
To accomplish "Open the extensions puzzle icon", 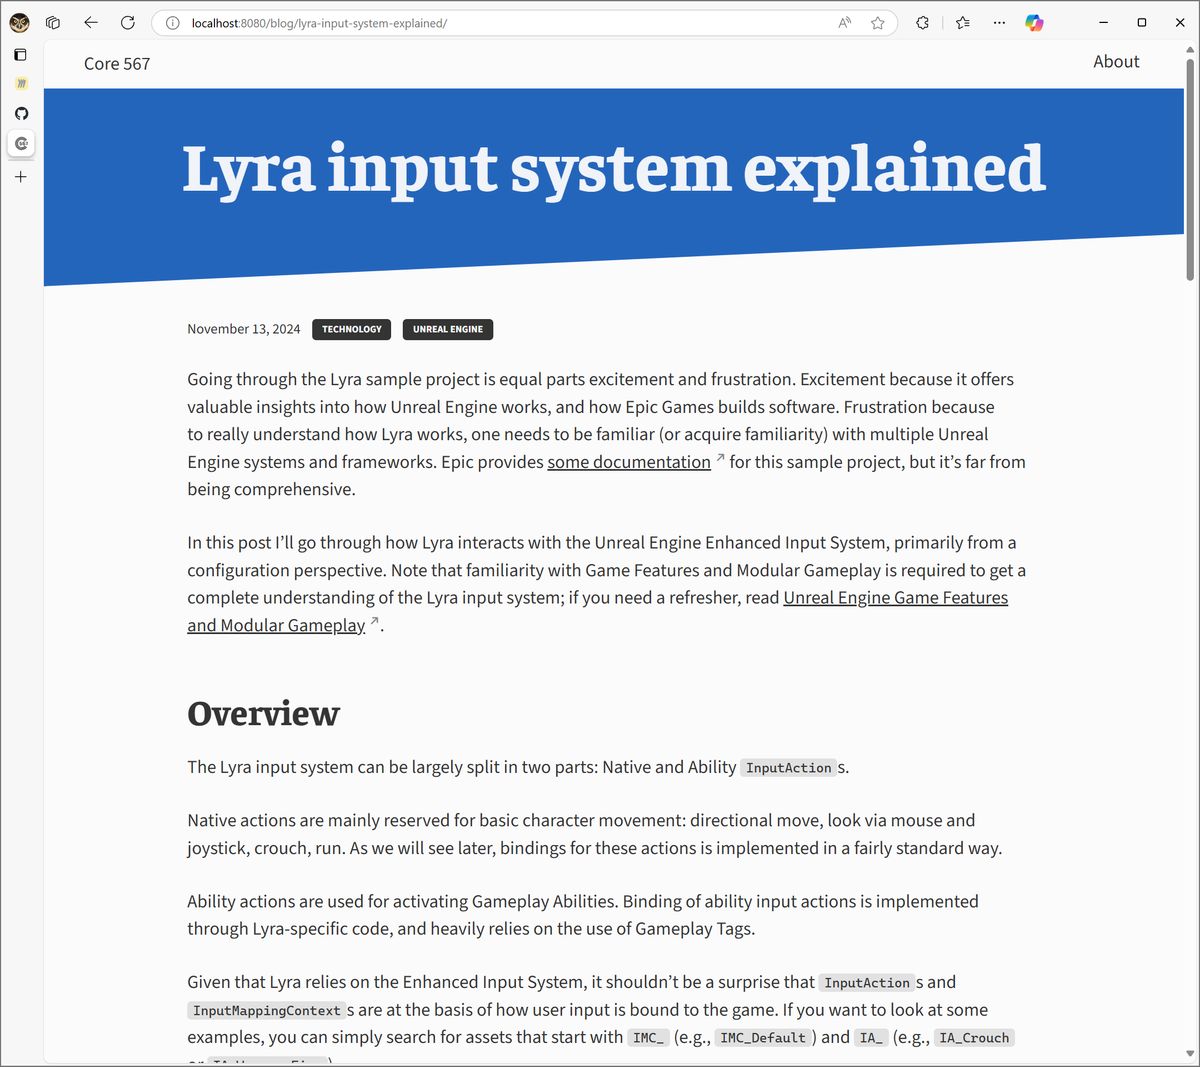I will tap(923, 22).
